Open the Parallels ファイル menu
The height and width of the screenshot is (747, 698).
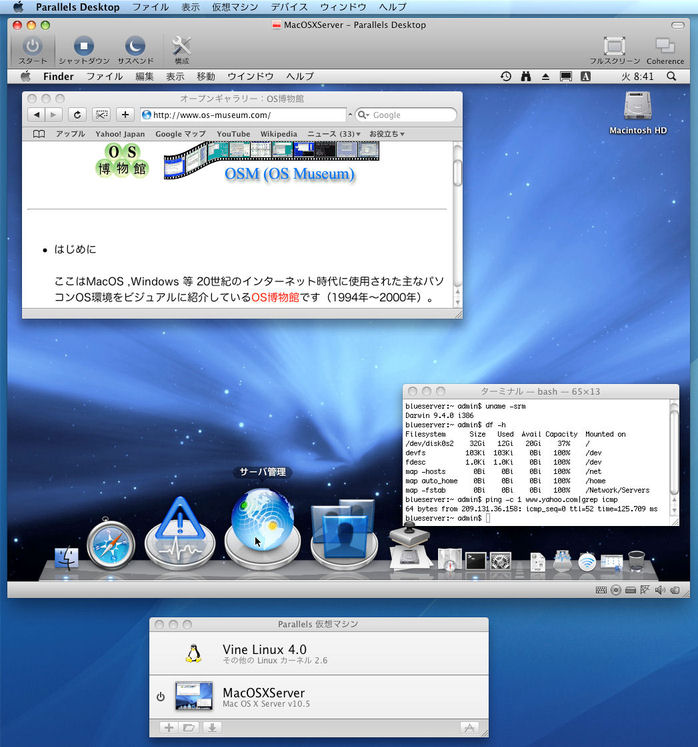point(150,7)
